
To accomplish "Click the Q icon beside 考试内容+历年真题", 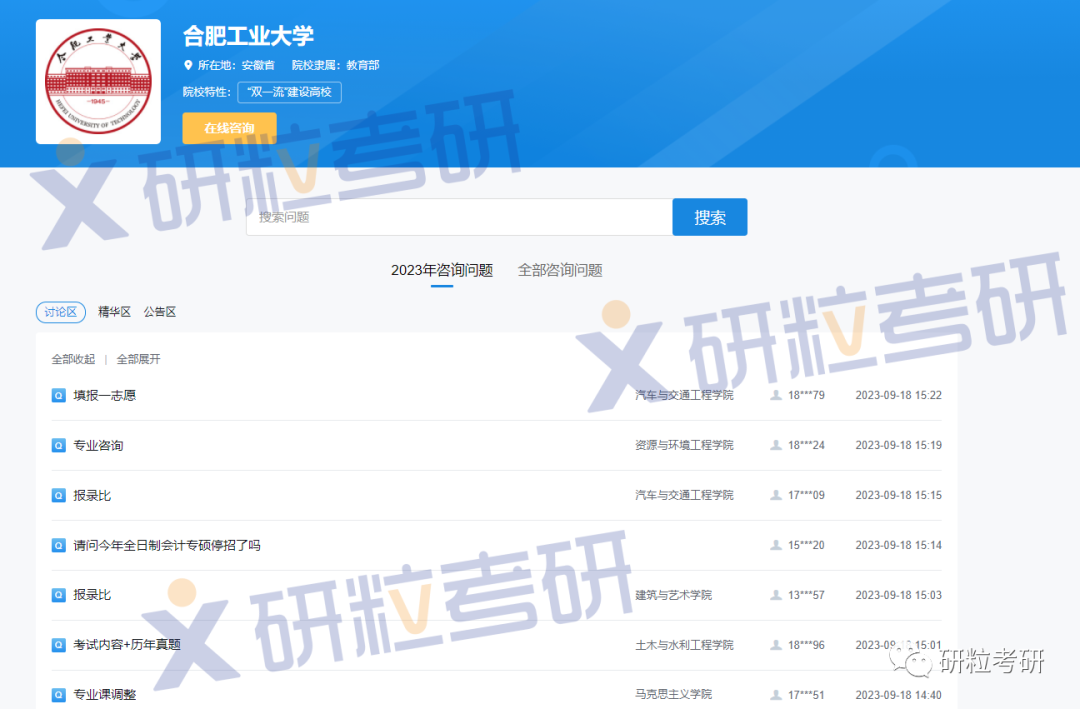I will (59, 645).
